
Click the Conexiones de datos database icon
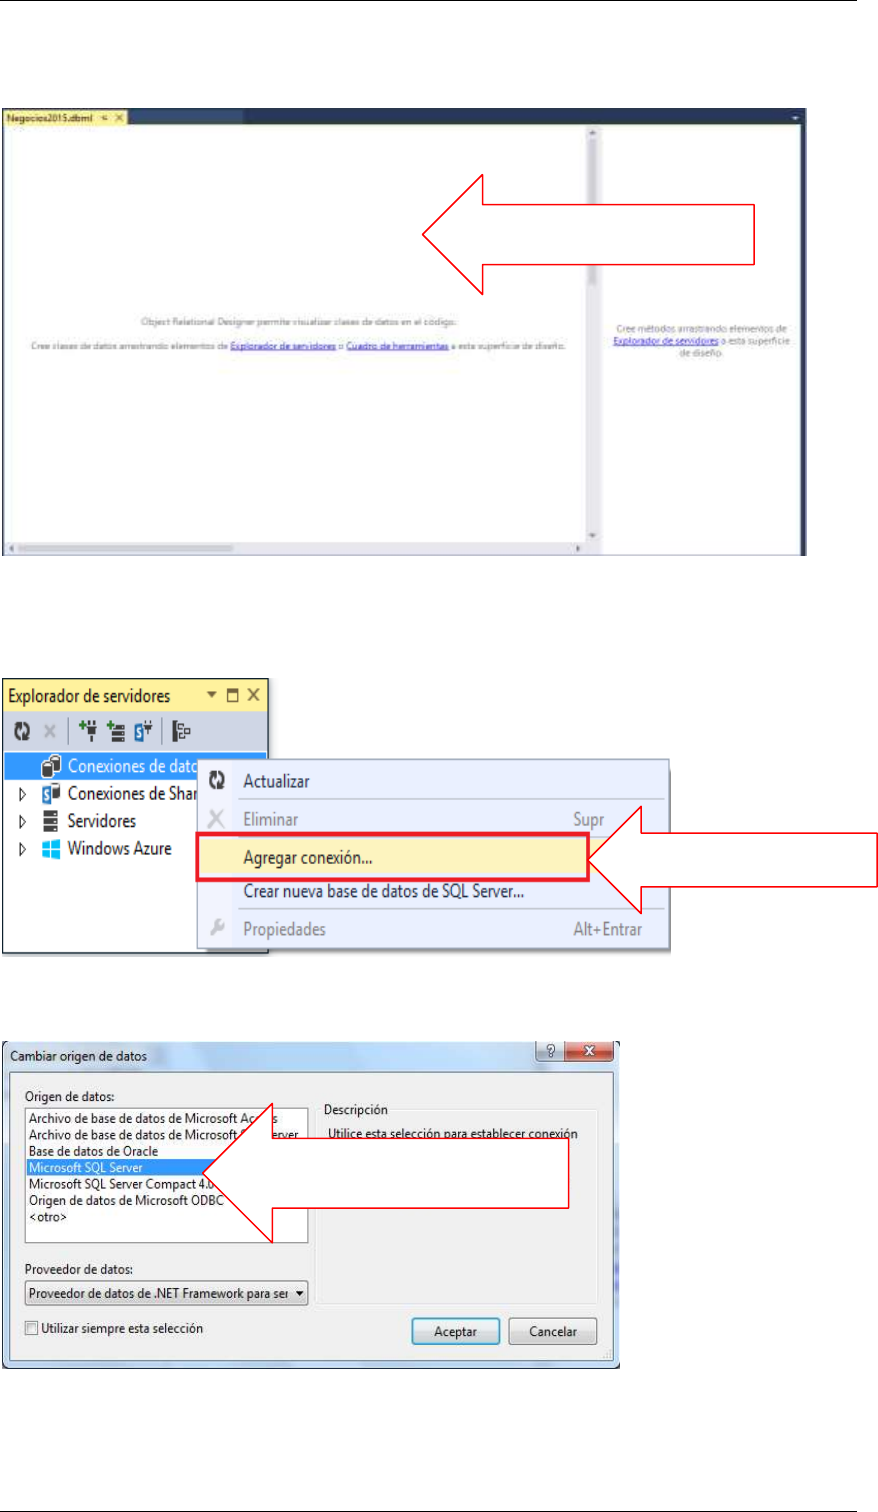(x=51, y=766)
